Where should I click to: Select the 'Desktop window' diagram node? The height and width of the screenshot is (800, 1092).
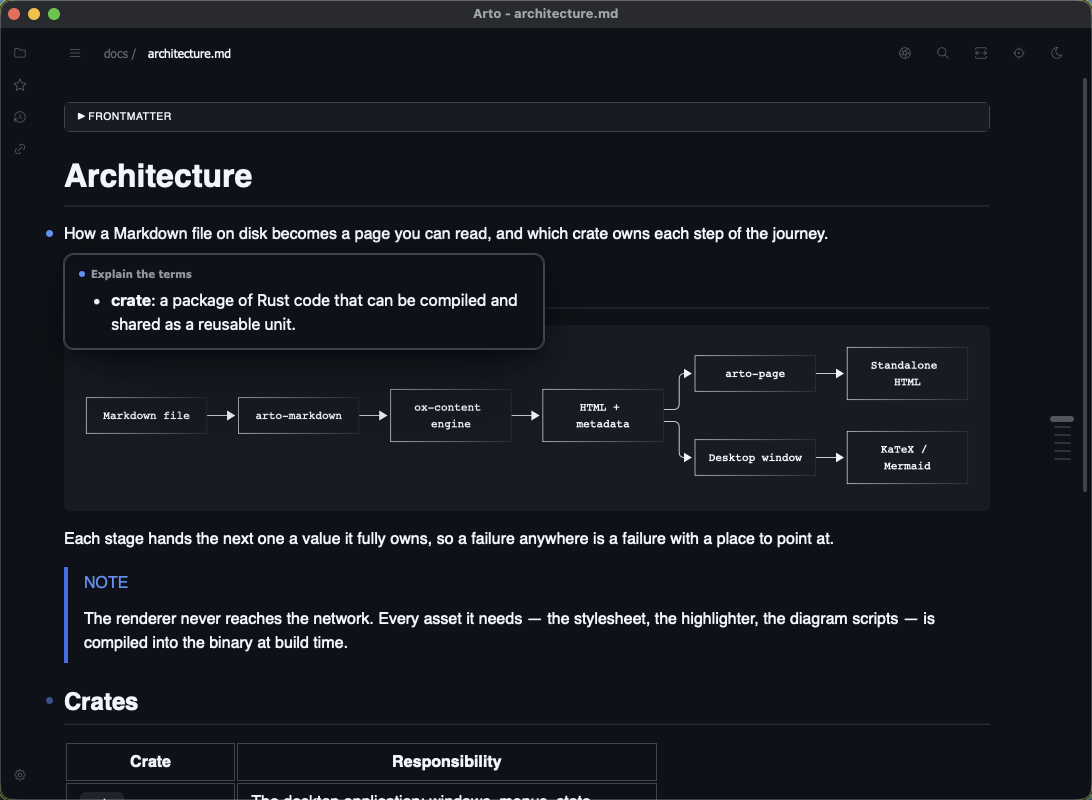[755, 457]
